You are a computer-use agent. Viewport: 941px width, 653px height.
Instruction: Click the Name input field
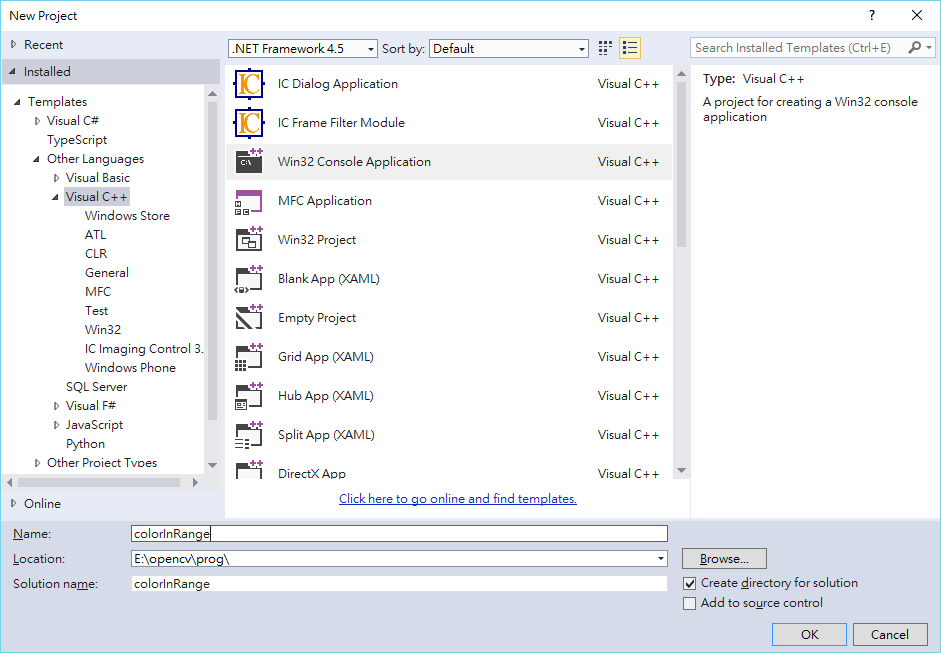point(399,534)
